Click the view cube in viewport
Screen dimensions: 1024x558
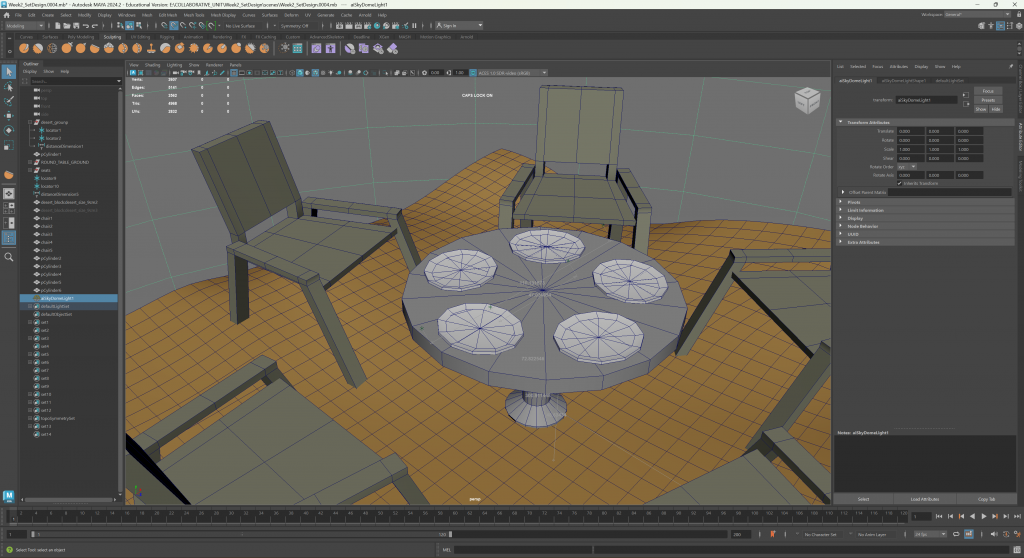pyautogui.click(x=806, y=100)
